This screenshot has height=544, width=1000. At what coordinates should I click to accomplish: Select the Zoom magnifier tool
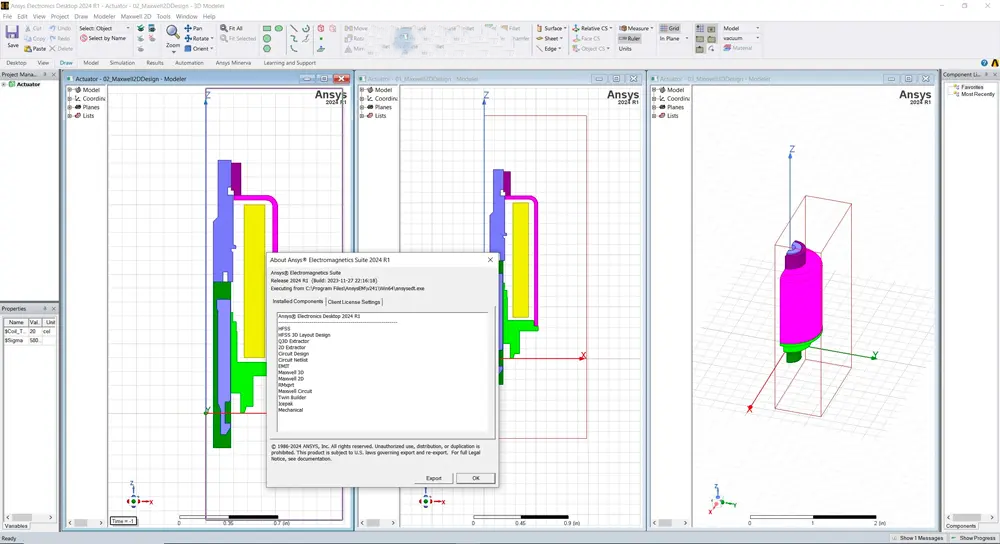(173, 33)
